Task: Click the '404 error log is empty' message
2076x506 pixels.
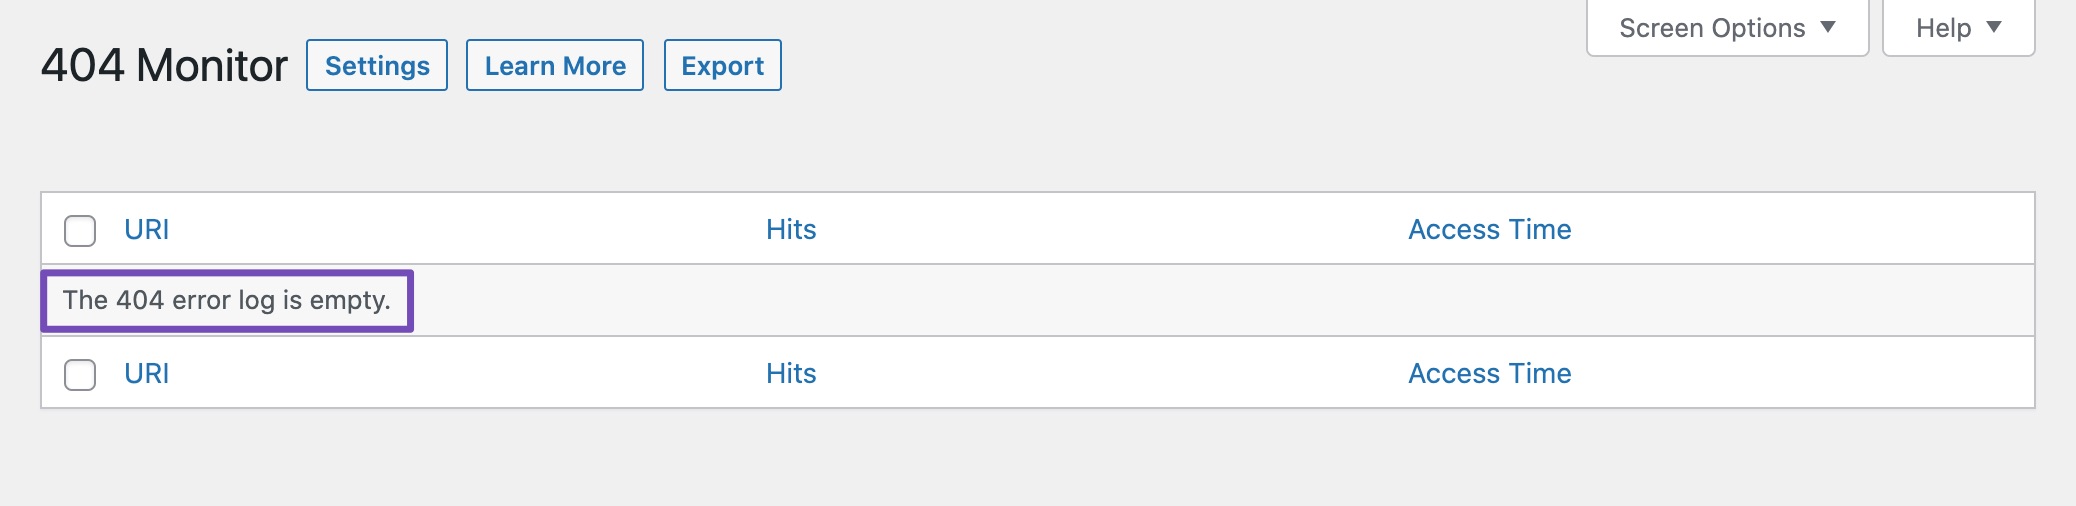Action: (226, 300)
